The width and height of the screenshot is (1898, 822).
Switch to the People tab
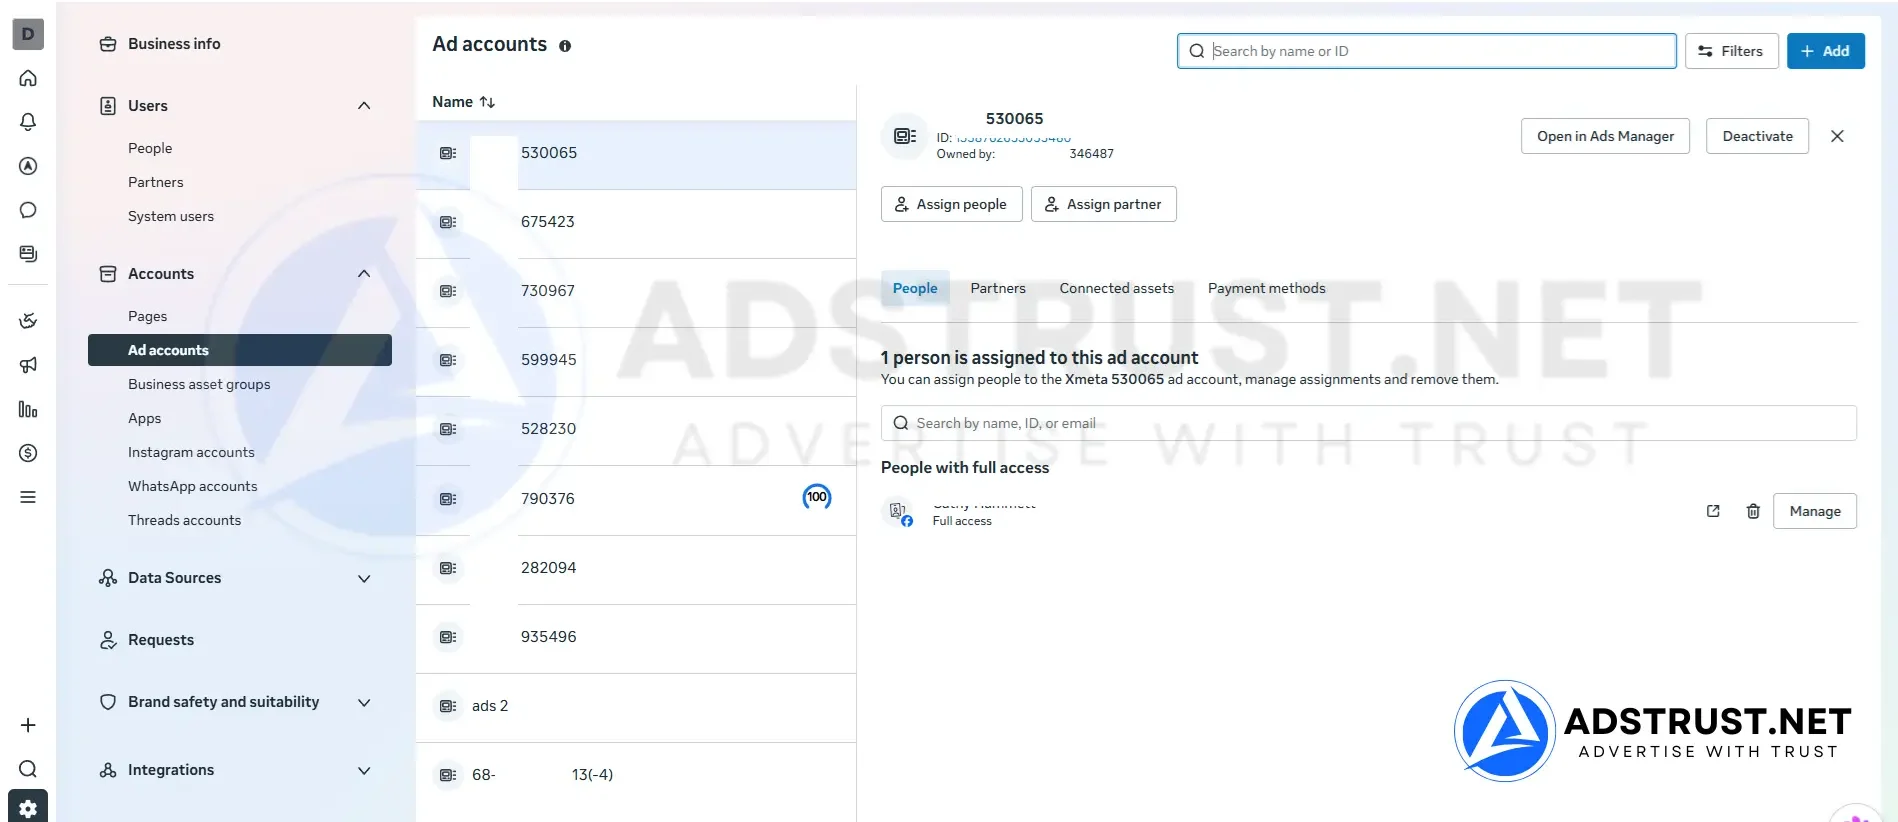click(x=915, y=288)
